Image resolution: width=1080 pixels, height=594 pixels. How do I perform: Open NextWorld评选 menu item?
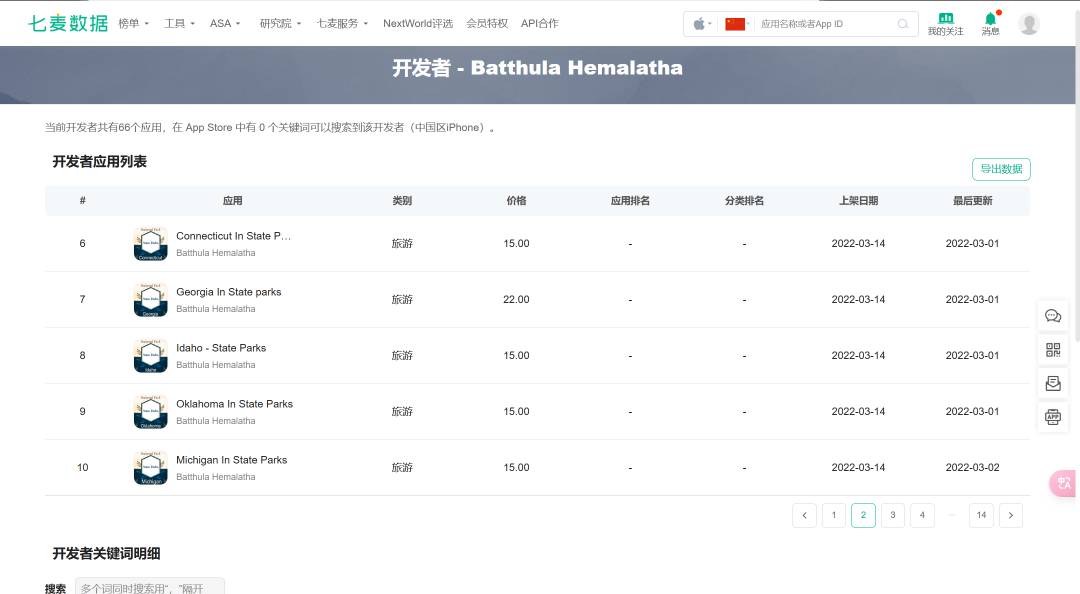pos(418,23)
